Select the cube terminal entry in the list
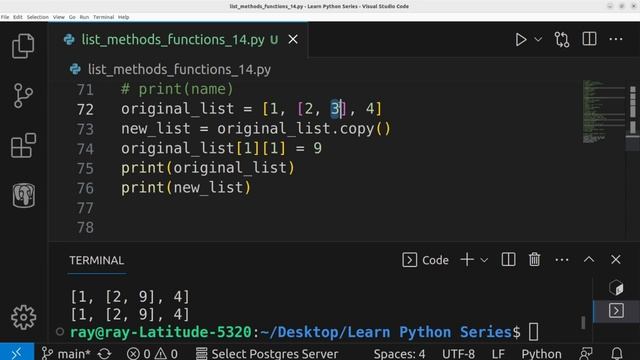 click(616, 287)
